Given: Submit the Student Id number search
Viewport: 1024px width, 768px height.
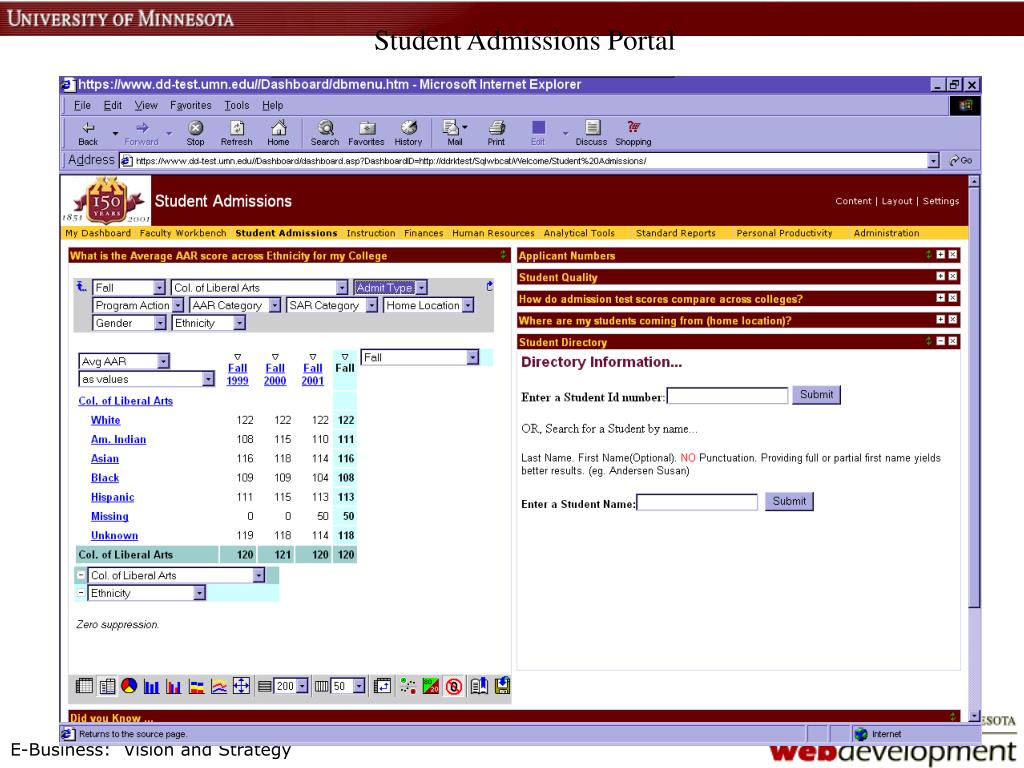Looking at the screenshot, I should tap(816, 394).
